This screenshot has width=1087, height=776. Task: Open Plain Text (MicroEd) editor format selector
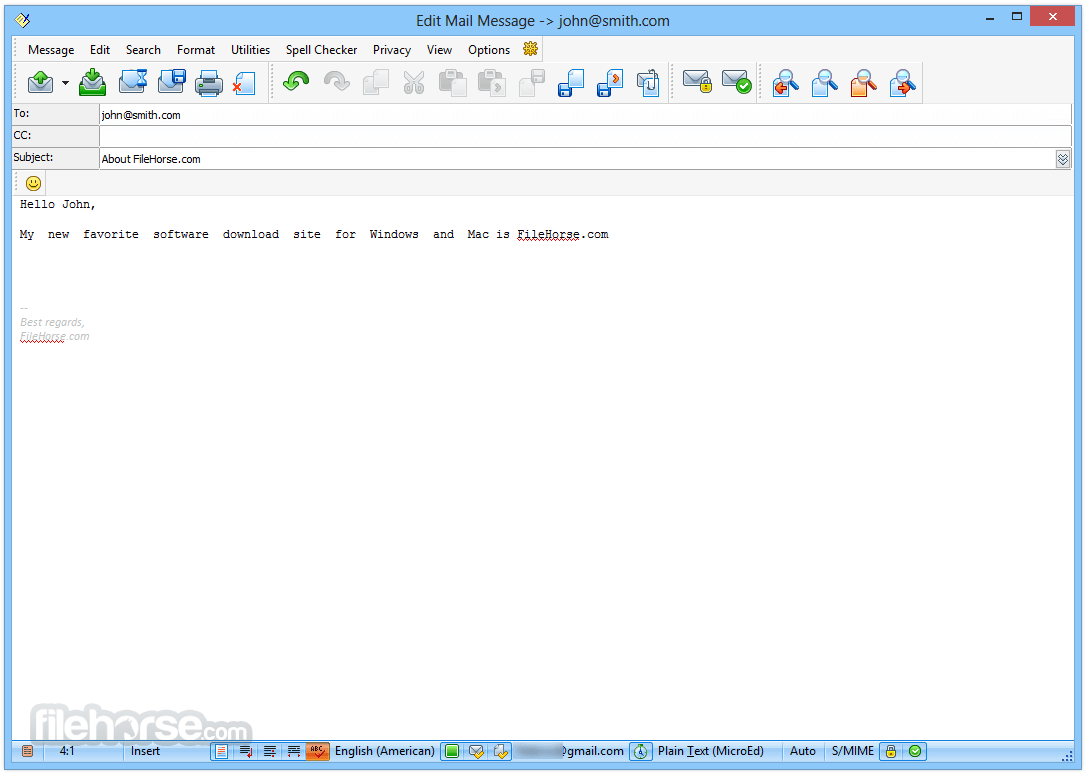pyautogui.click(x=711, y=751)
